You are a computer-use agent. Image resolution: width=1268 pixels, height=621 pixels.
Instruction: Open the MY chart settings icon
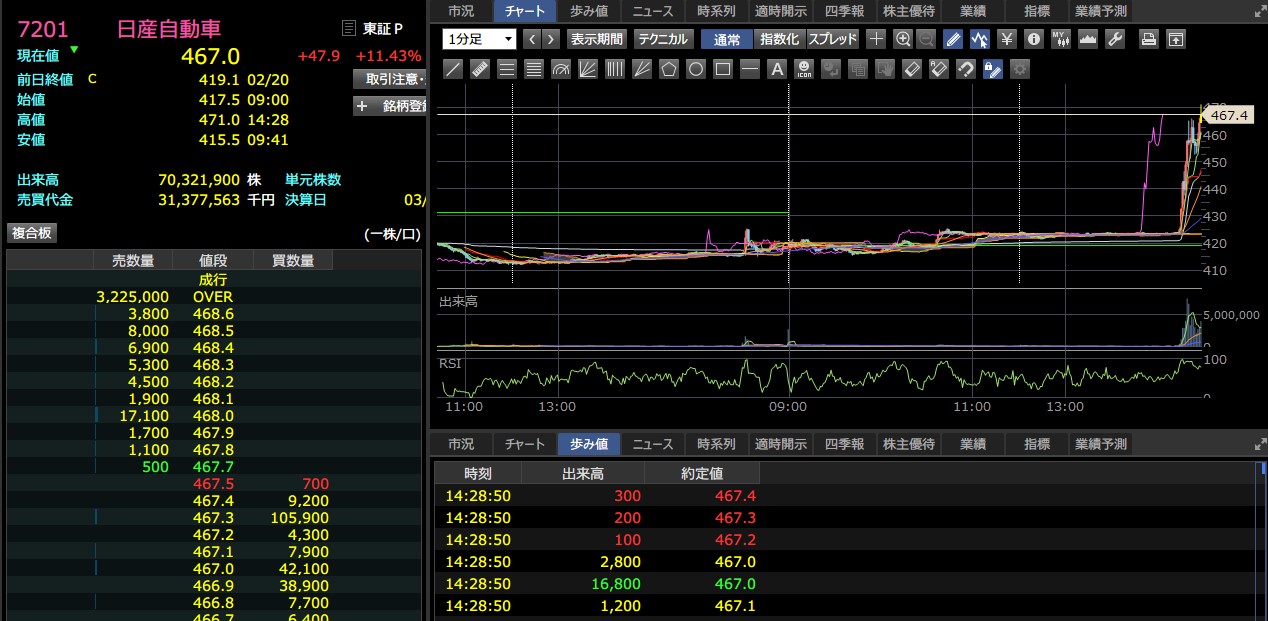1061,39
